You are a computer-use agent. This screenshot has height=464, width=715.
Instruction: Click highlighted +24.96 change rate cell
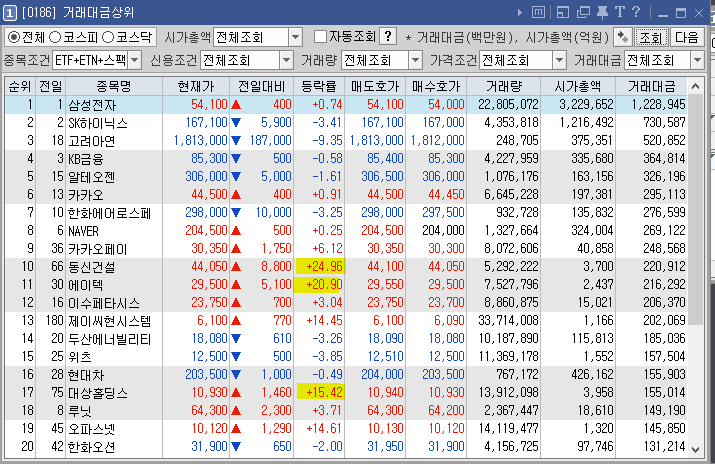tap(321, 266)
